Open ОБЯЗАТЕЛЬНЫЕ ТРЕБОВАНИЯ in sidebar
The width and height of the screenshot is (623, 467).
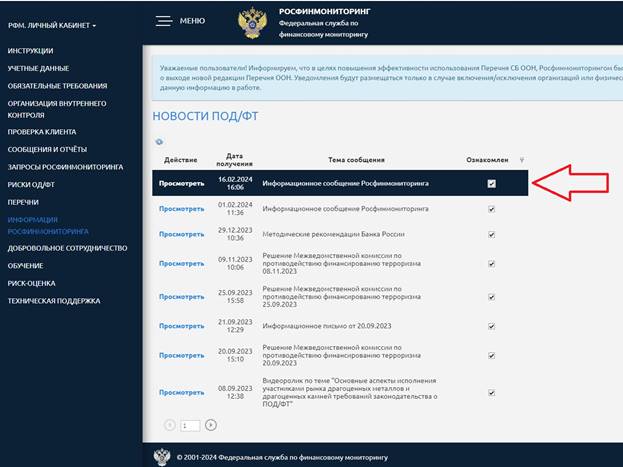pyautogui.click(x=57, y=86)
